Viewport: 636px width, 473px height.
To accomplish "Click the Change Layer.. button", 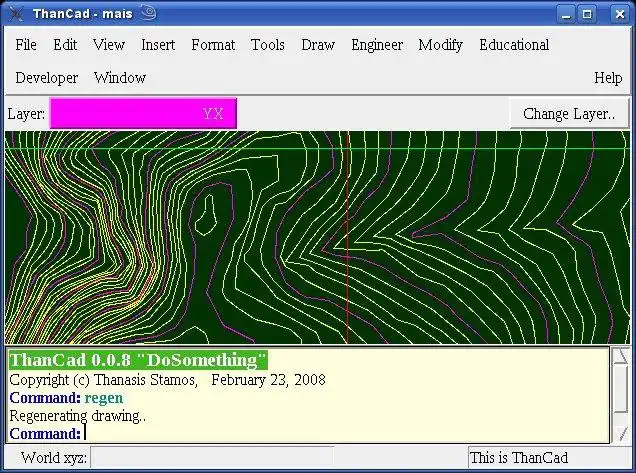I will [569, 114].
